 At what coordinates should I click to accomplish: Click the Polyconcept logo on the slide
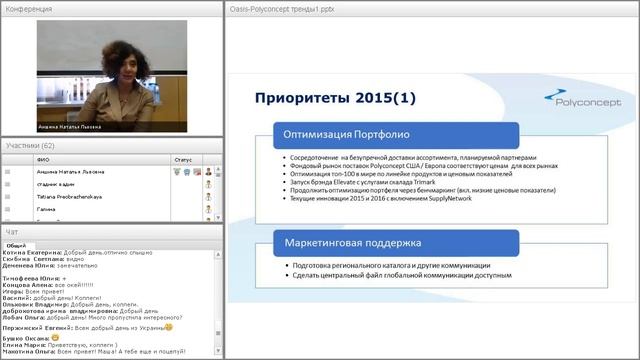coord(583,98)
